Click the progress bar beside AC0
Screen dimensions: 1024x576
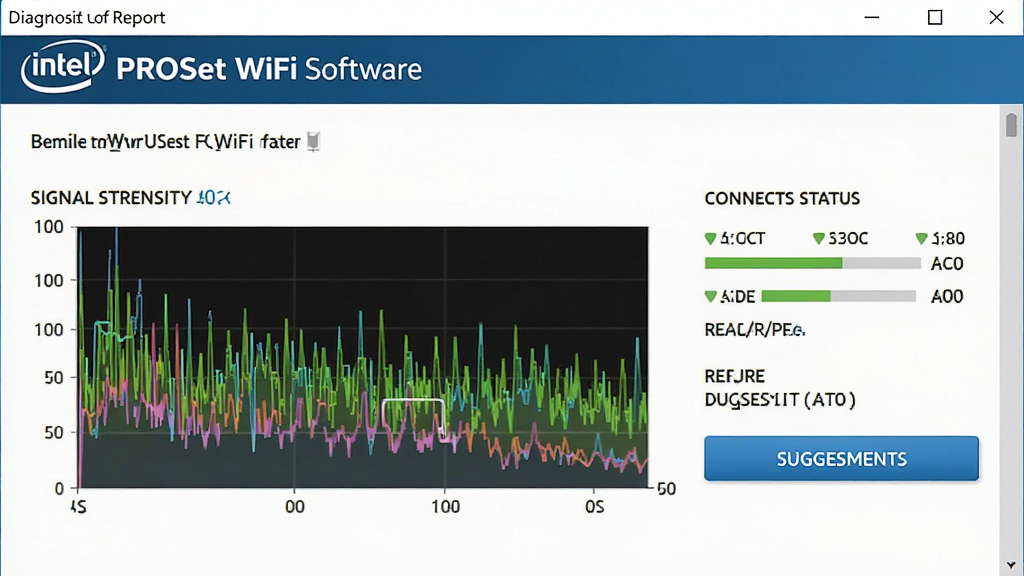pos(812,263)
